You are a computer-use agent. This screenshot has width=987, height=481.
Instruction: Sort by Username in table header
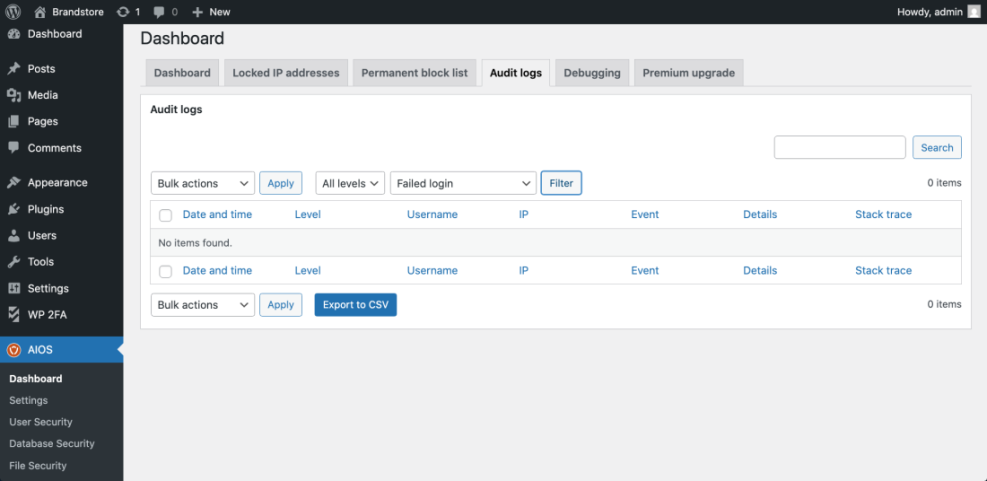[432, 214]
